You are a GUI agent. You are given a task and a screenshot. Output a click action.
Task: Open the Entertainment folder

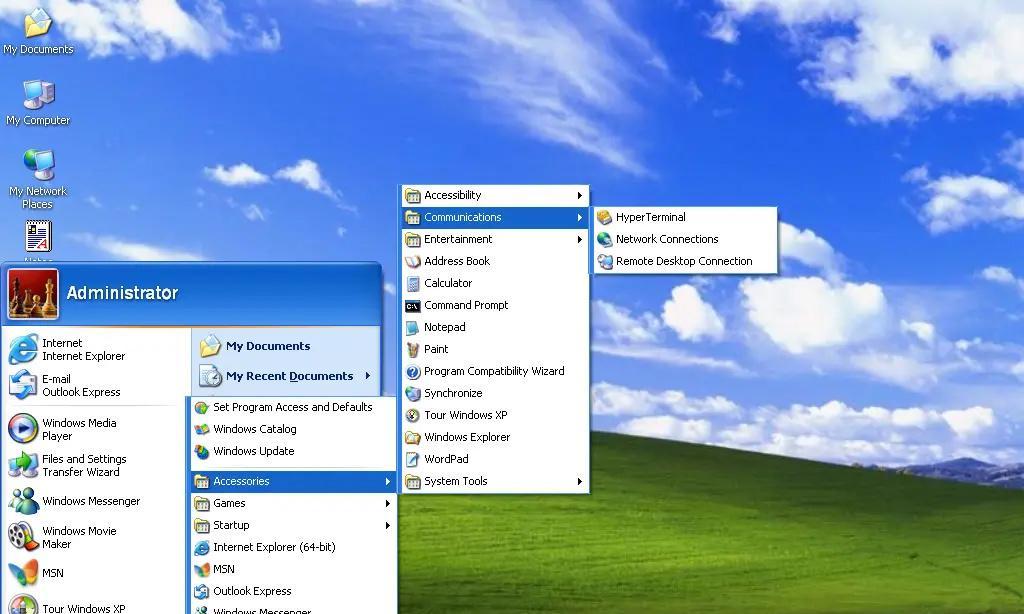494,239
